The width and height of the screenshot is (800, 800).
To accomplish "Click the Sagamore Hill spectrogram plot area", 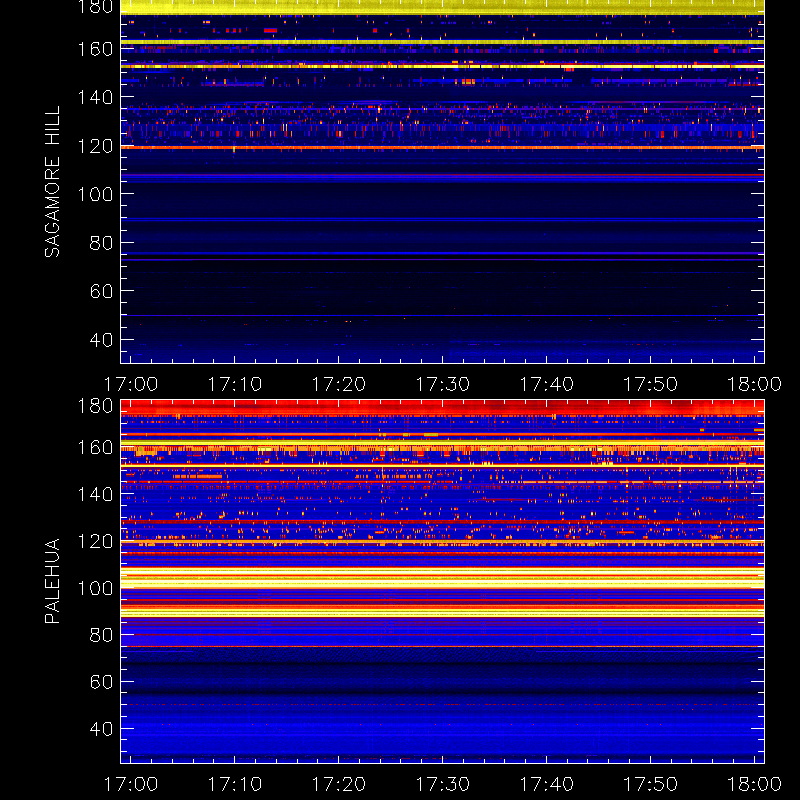I will click(x=442, y=182).
